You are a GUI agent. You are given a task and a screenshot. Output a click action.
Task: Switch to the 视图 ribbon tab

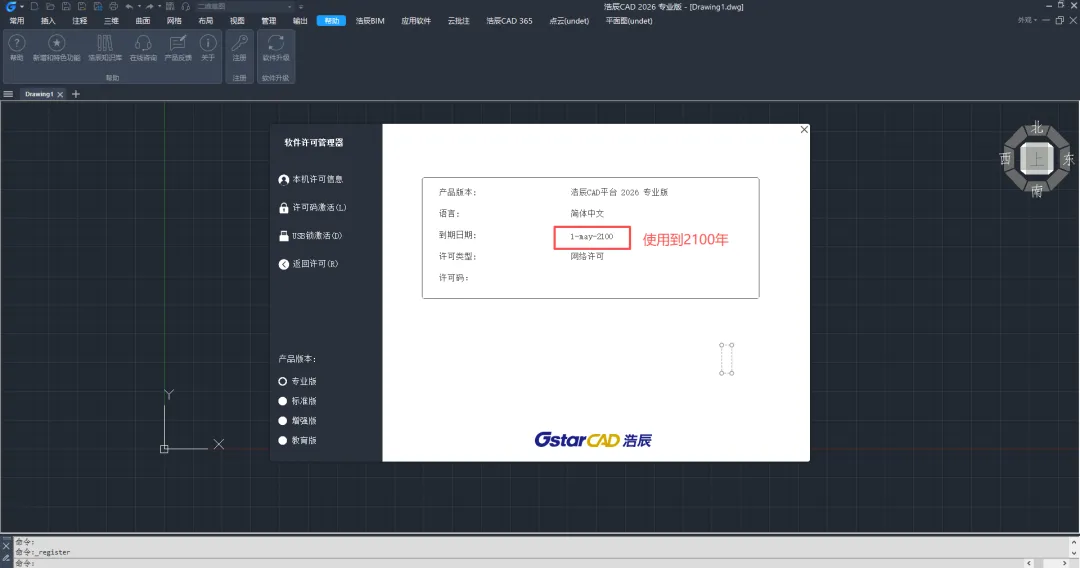[x=237, y=21]
